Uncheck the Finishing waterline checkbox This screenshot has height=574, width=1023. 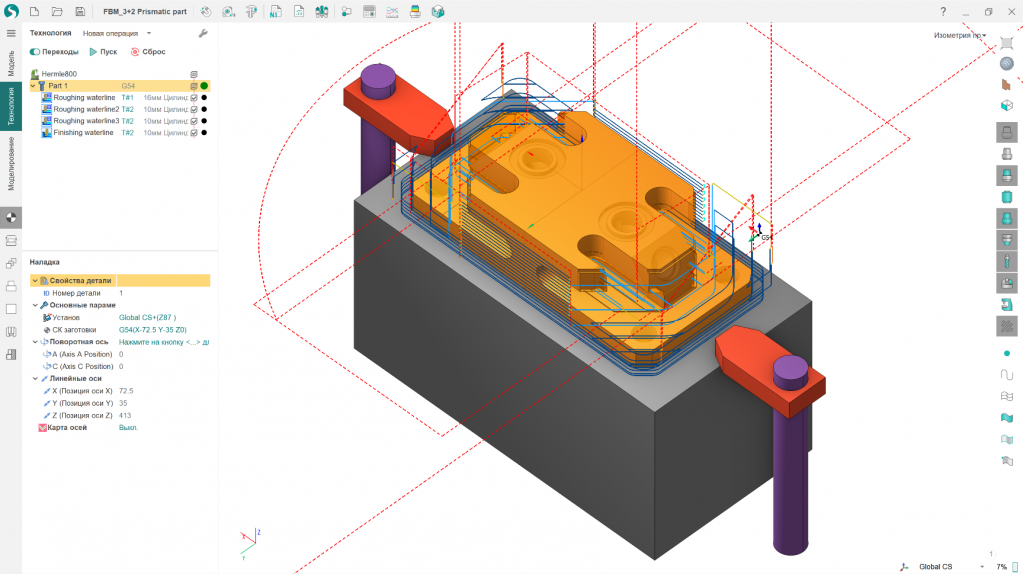point(194,133)
